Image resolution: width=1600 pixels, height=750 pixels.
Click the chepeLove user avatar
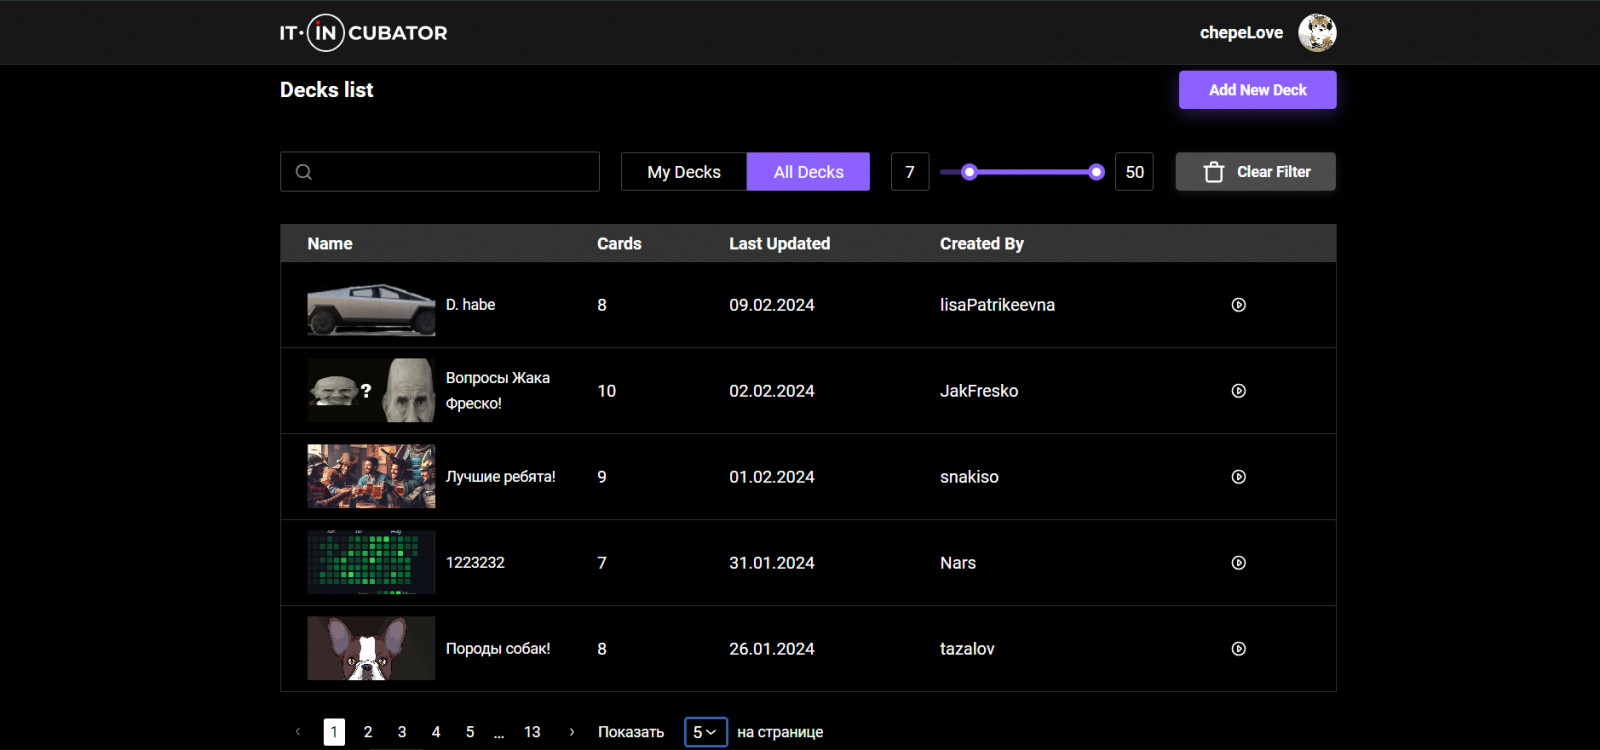(1317, 33)
